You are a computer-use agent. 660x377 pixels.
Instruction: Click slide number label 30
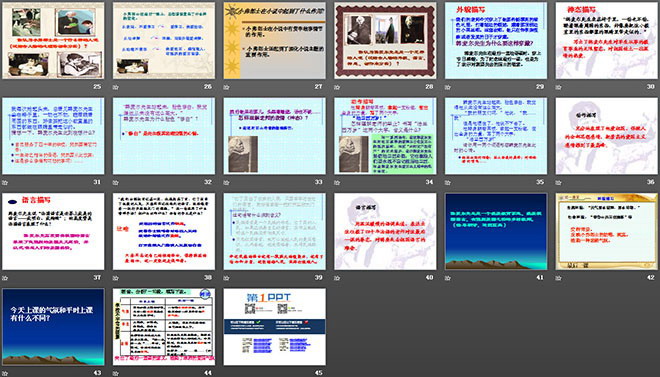tap(651, 86)
